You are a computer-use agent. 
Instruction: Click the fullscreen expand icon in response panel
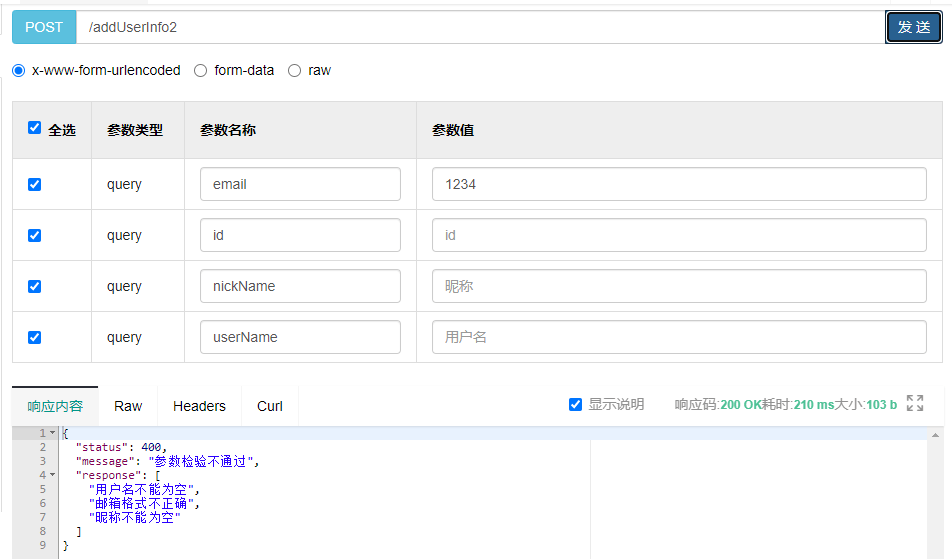(x=914, y=403)
